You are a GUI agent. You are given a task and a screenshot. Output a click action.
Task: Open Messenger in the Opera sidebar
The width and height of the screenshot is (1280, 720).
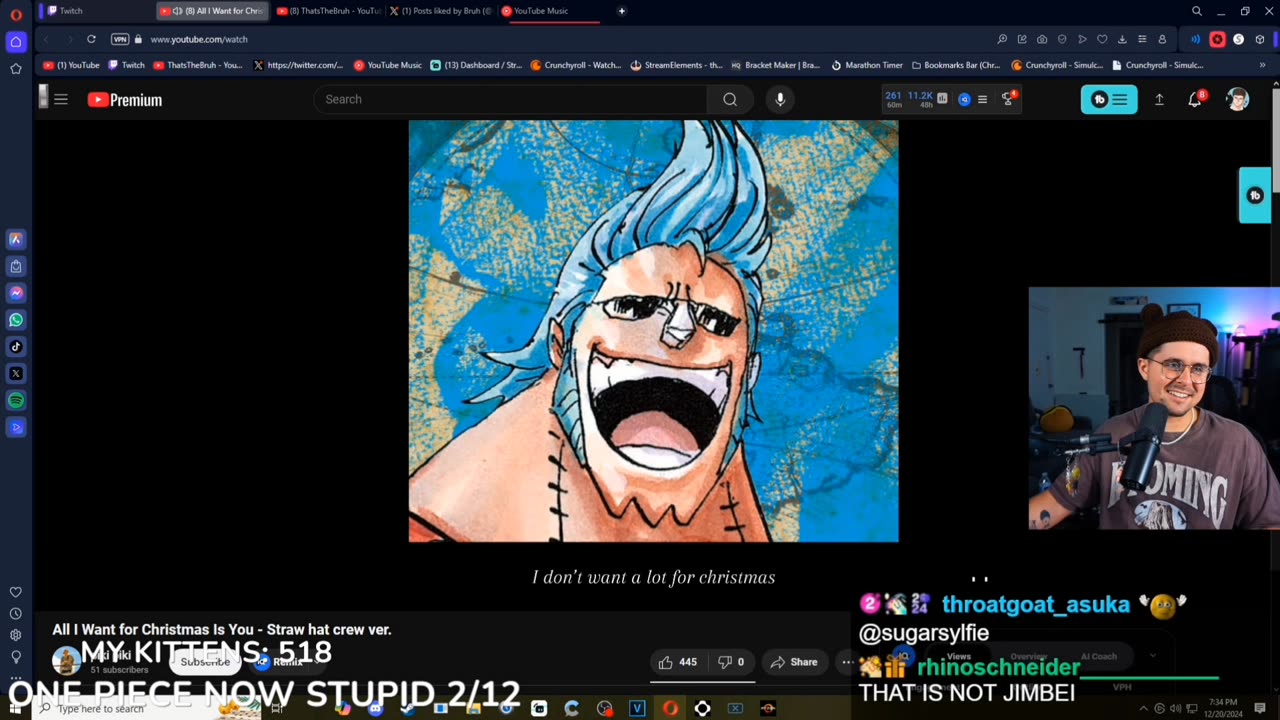click(15, 293)
